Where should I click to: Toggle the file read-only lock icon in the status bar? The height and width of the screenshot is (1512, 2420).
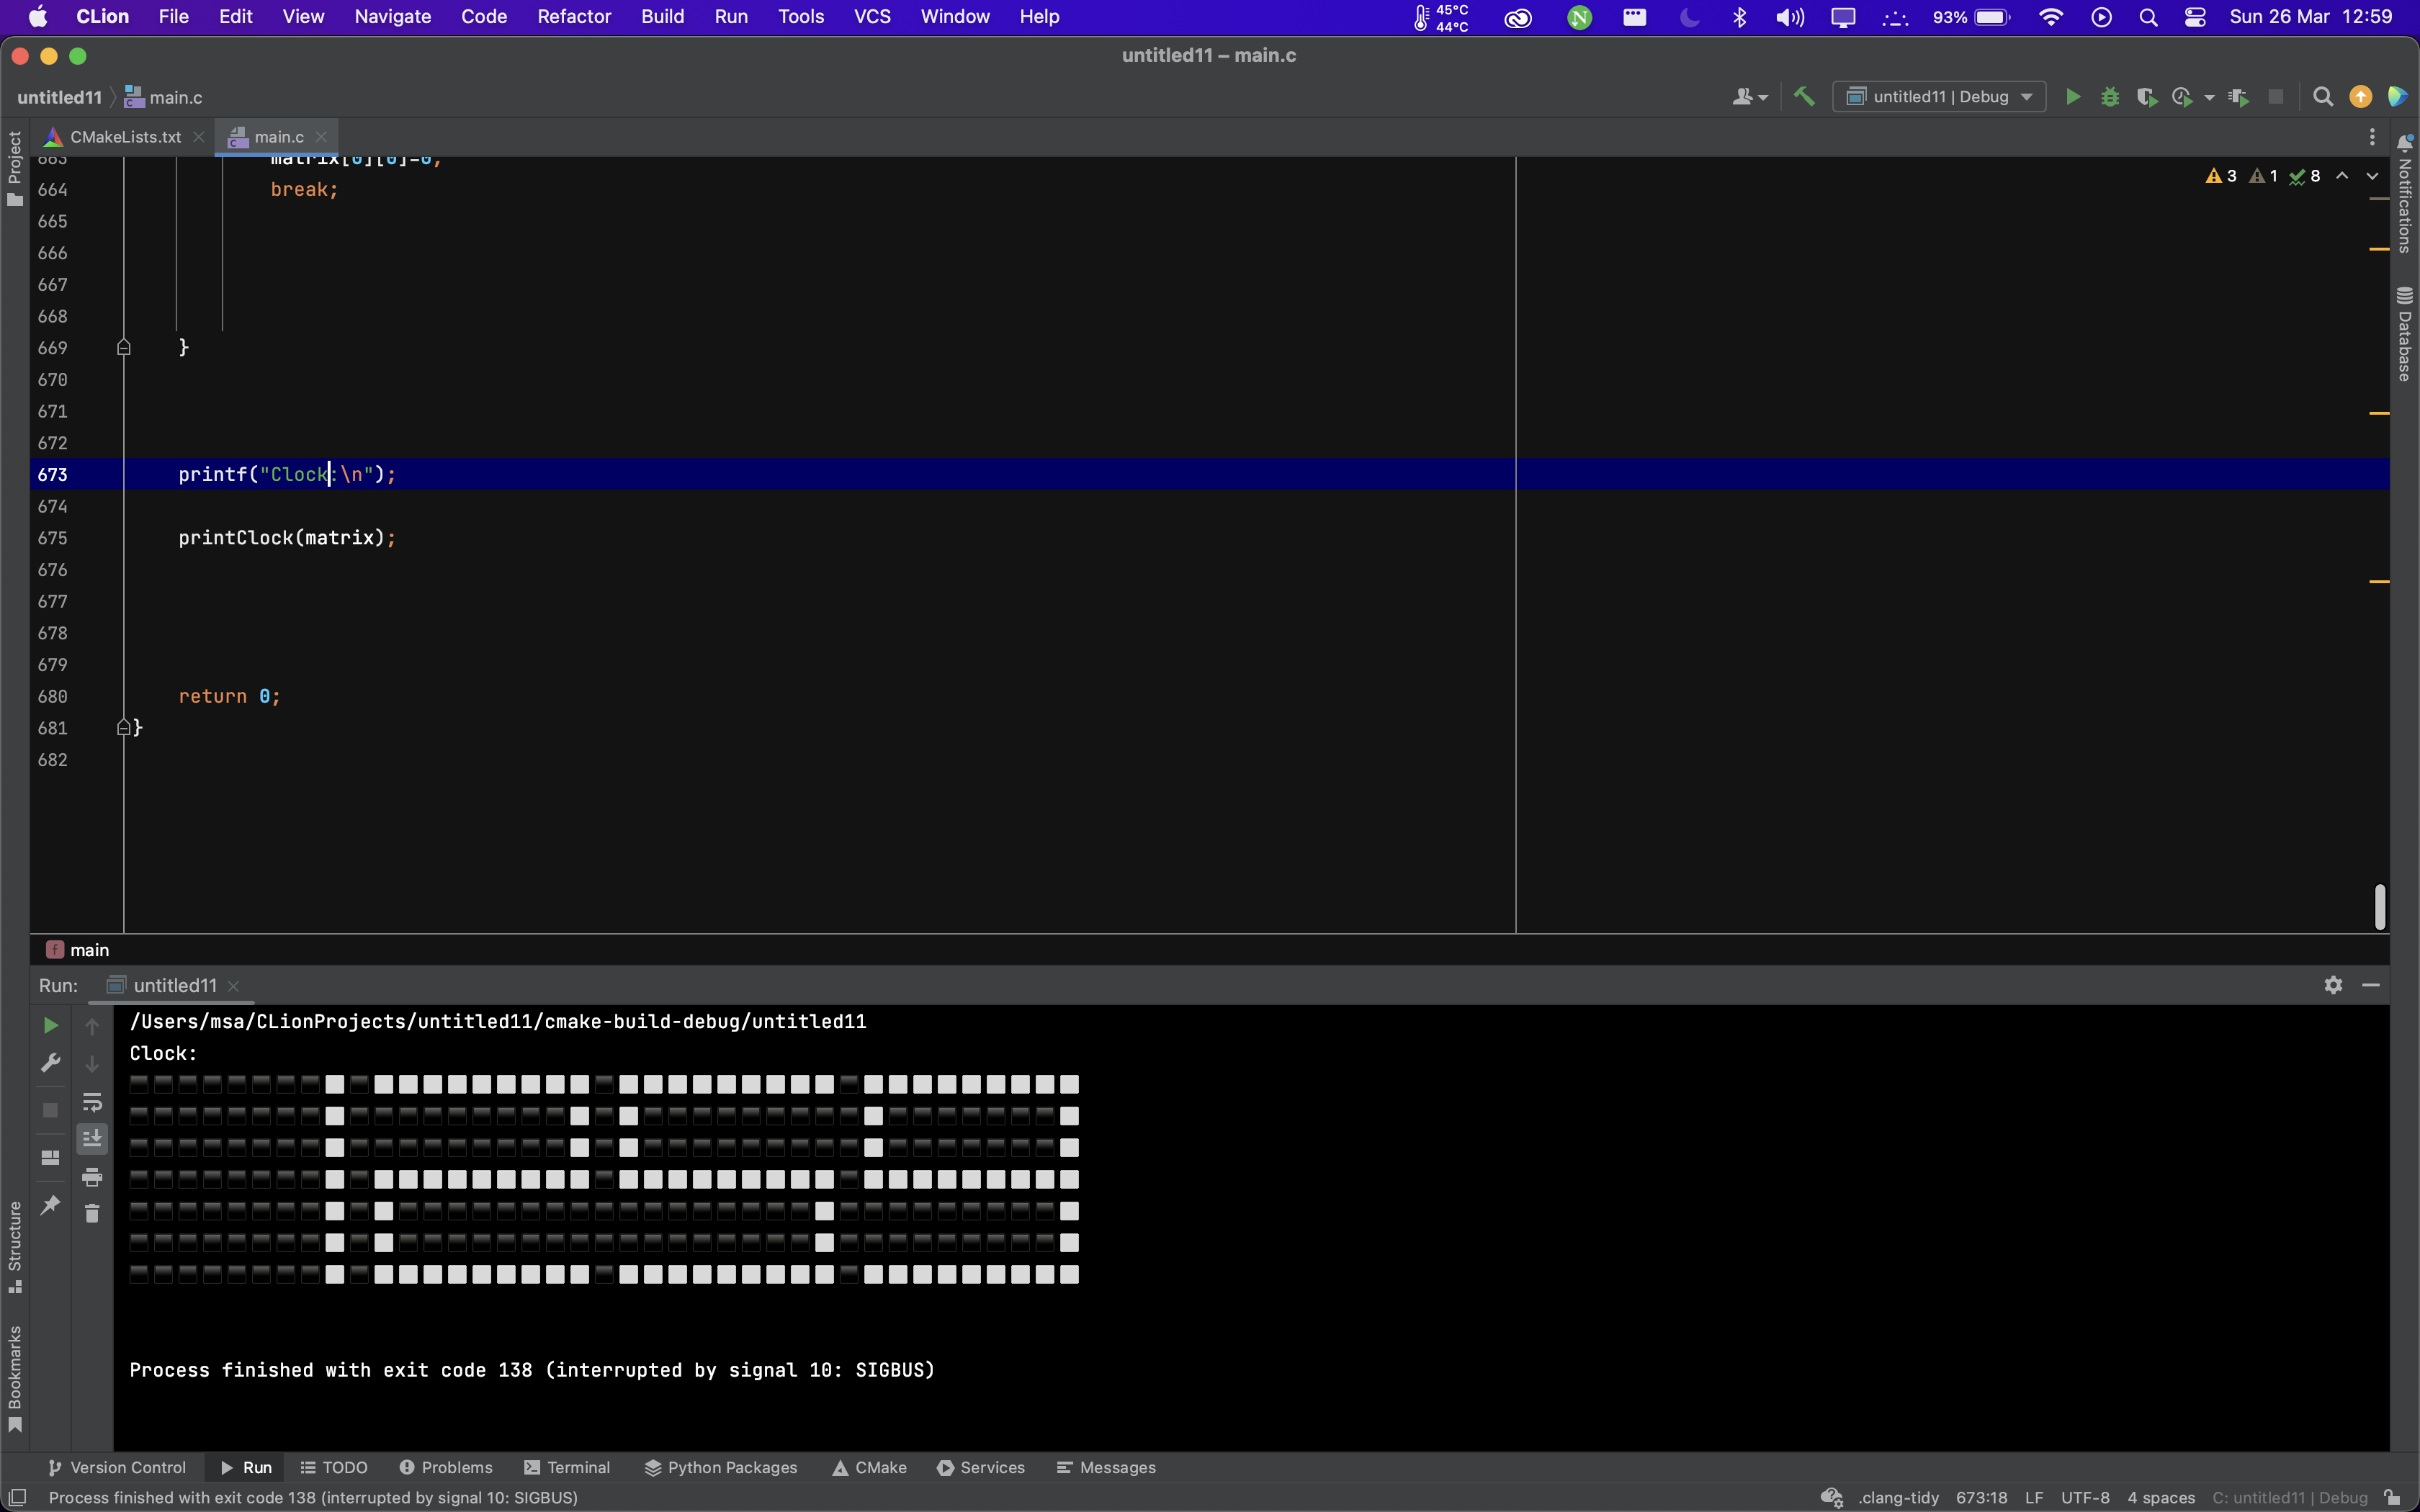[x=2392, y=1497]
